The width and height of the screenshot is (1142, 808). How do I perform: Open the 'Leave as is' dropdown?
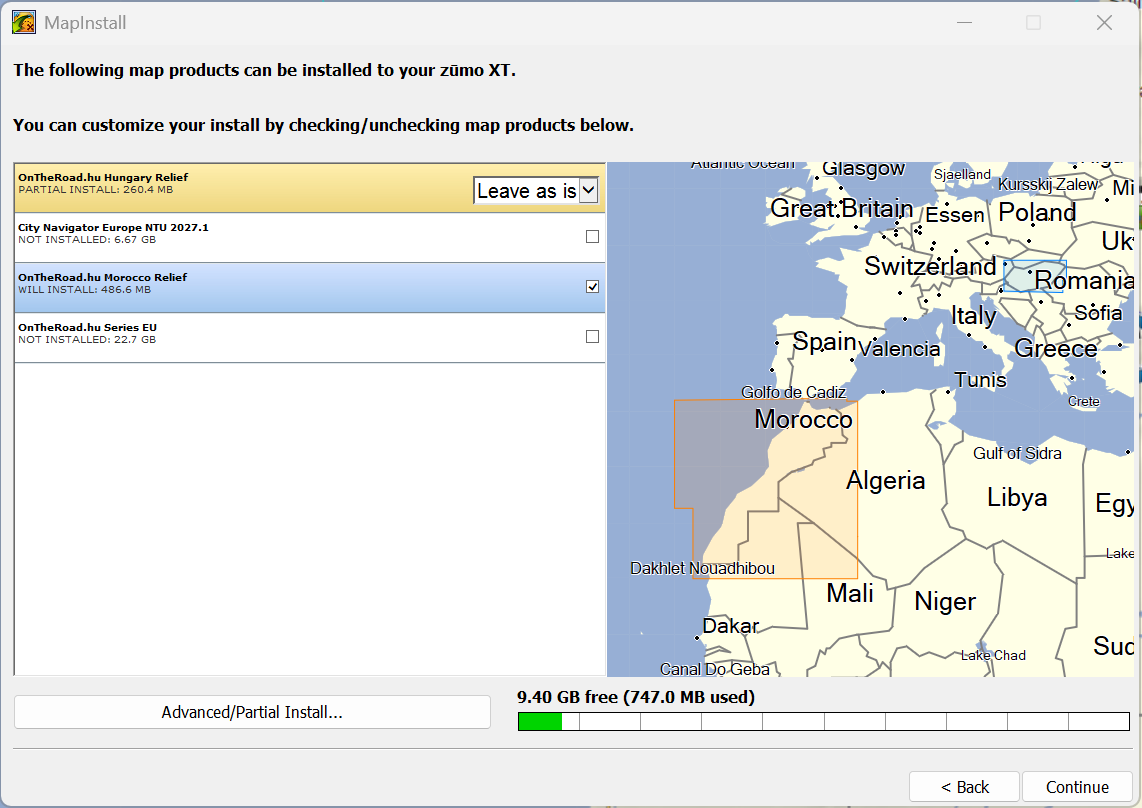[x=535, y=191]
